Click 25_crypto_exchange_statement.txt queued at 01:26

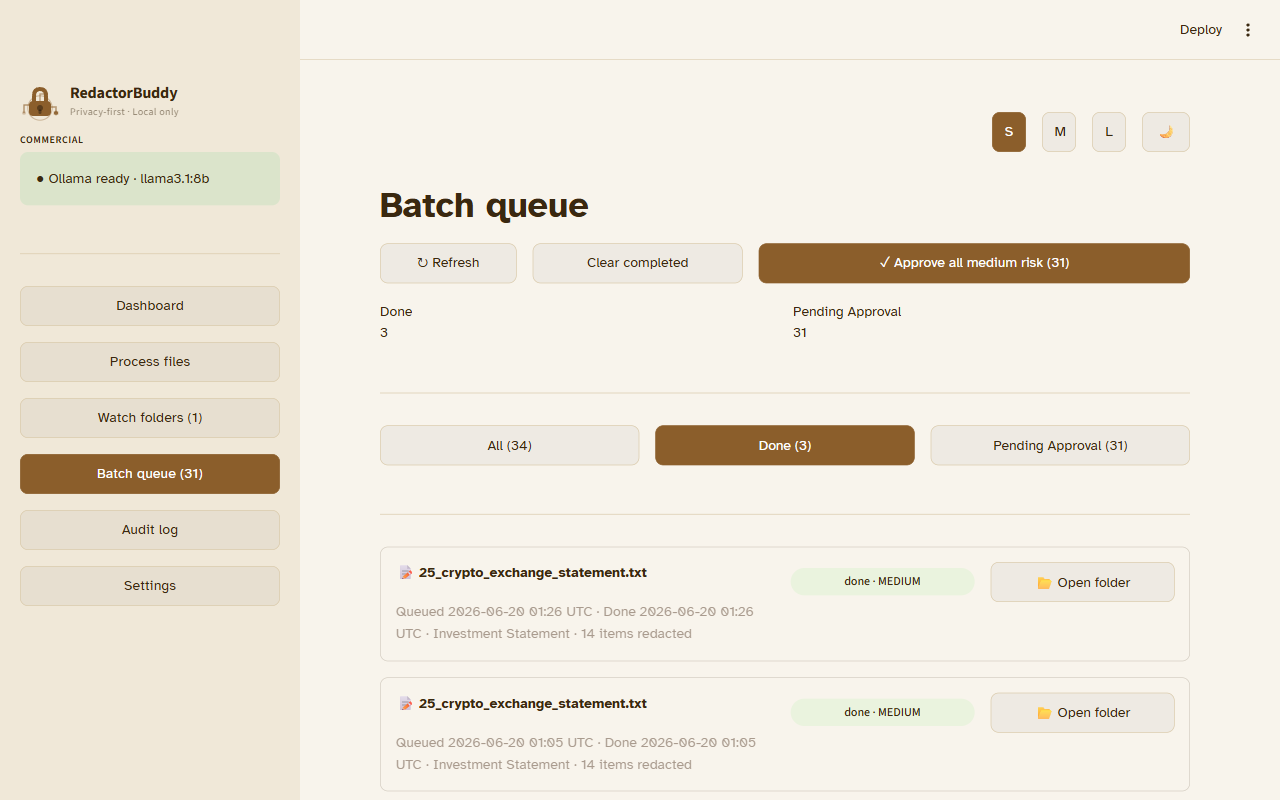pos(533,573)
